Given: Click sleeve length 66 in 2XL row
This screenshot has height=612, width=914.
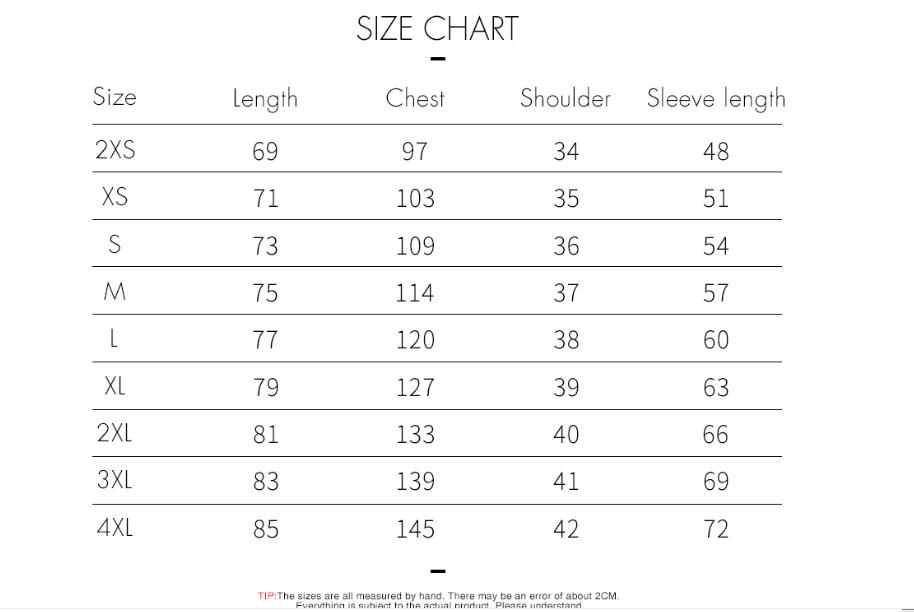Looking at the screenshot, I should (716, 435).
